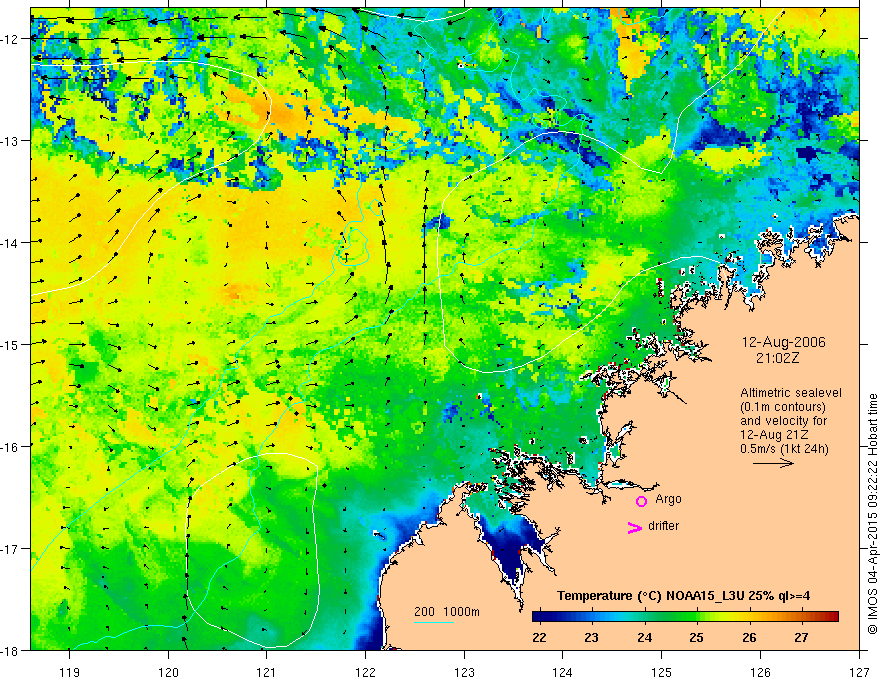Click latitude axis label -12
This screenshot has height=680, width=880.
[x=11, y=39]
